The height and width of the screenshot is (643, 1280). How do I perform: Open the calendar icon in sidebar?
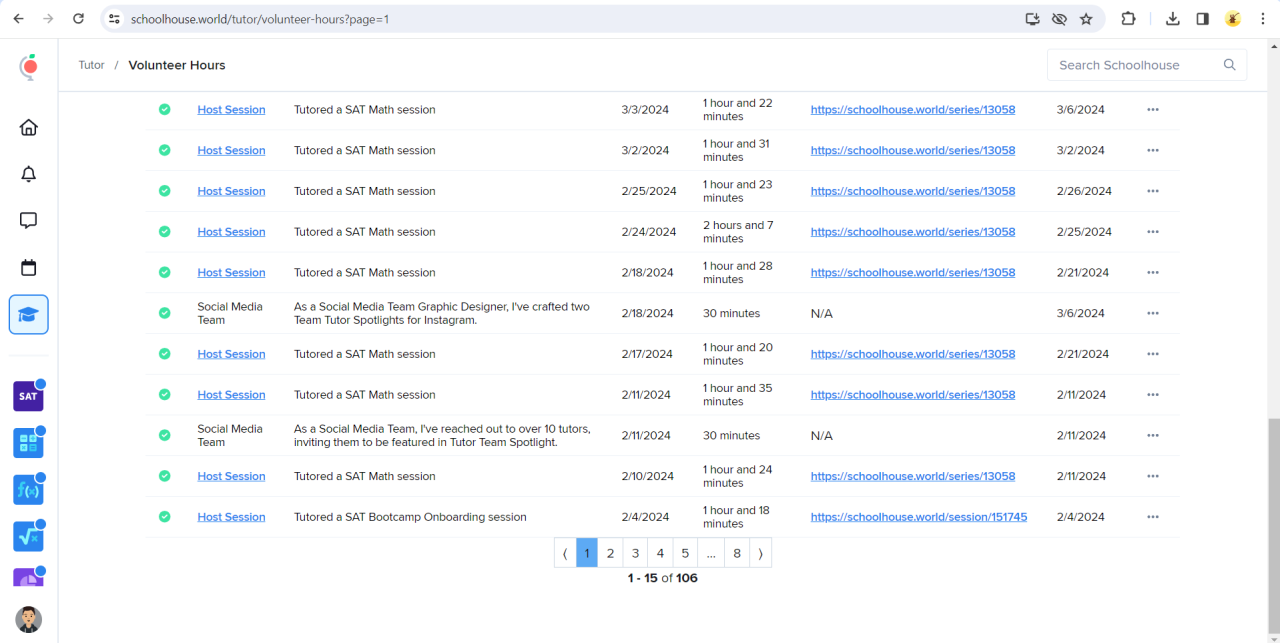[29, 268]
